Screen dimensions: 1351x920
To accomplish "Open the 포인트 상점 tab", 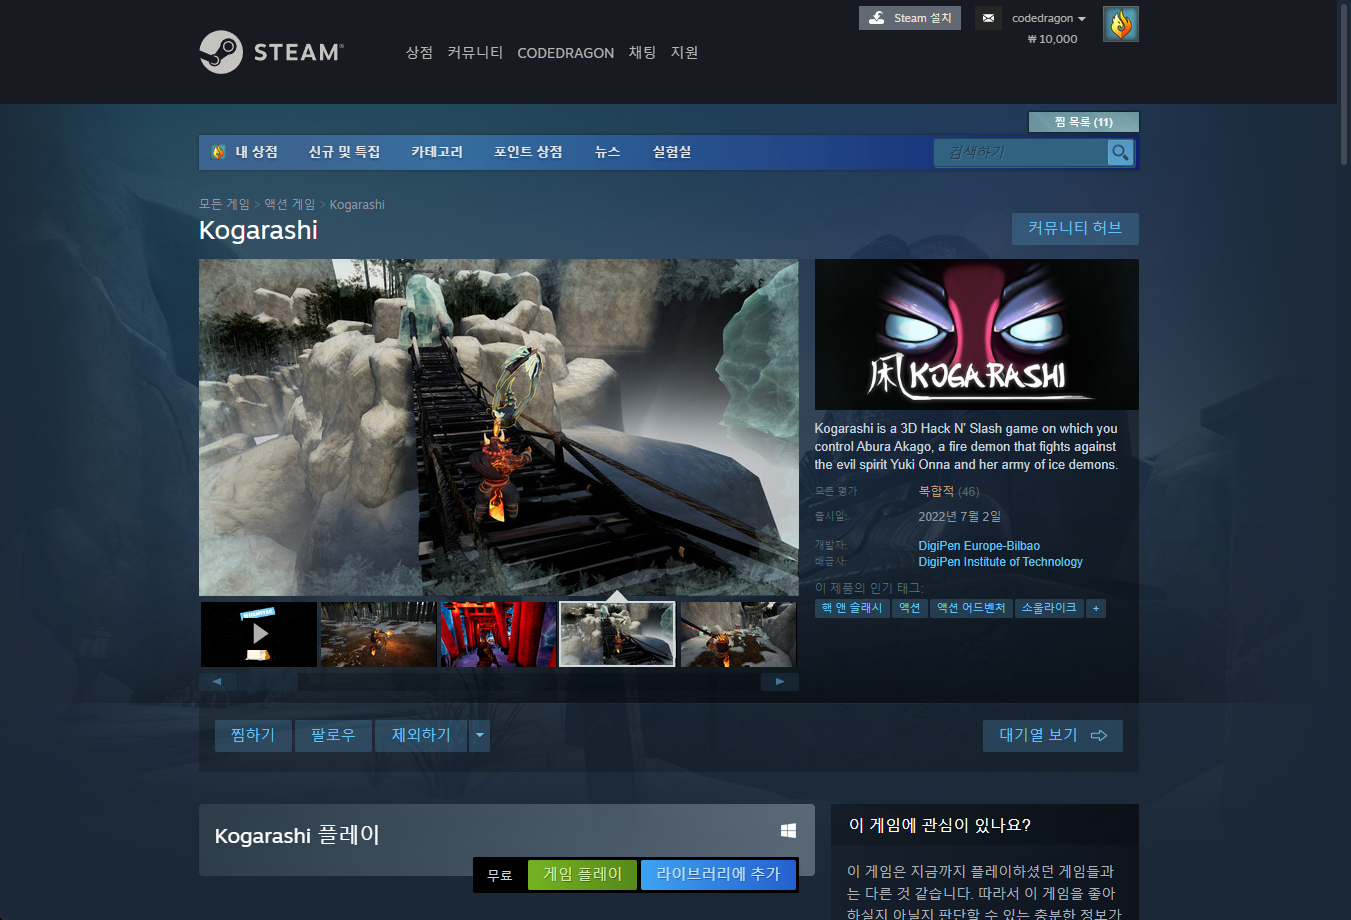I will pos(528,152).
